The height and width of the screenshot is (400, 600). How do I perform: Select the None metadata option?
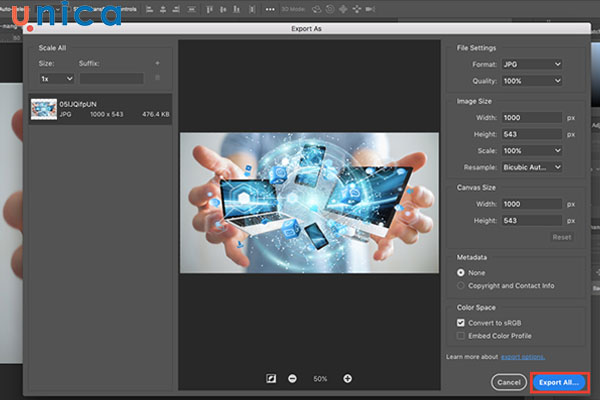tap(461, 271)
